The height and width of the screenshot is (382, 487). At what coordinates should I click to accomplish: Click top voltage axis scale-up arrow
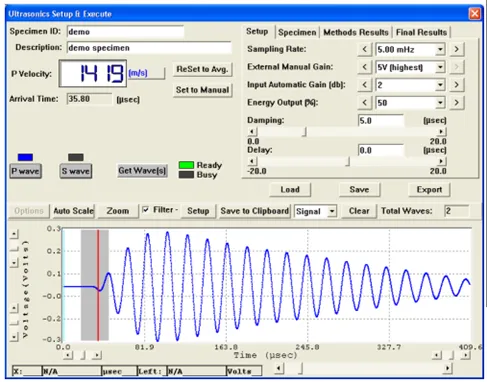point(14,234)
